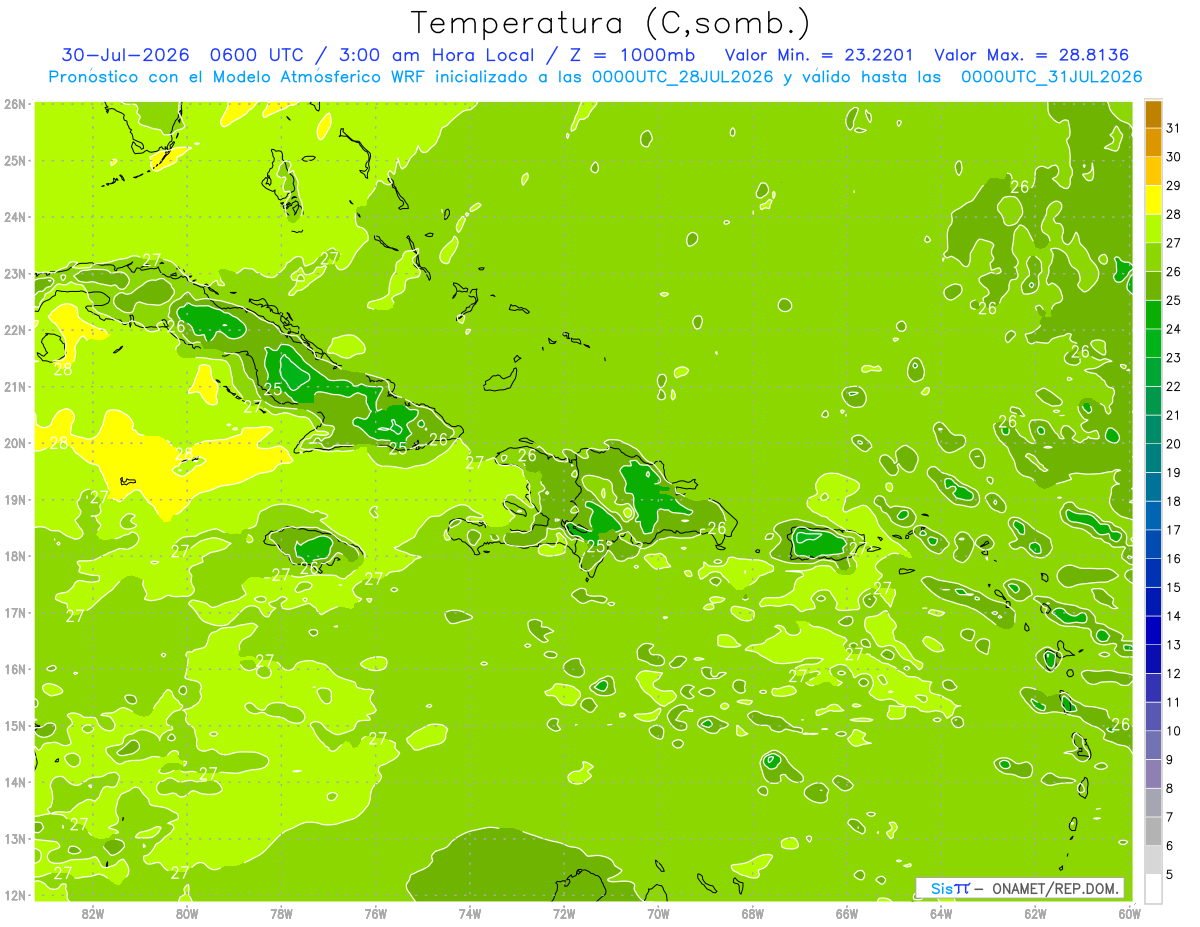Screen dimensions: 1200x927
Task: Click the legend value "20"
Action: tap(1173, 444)
